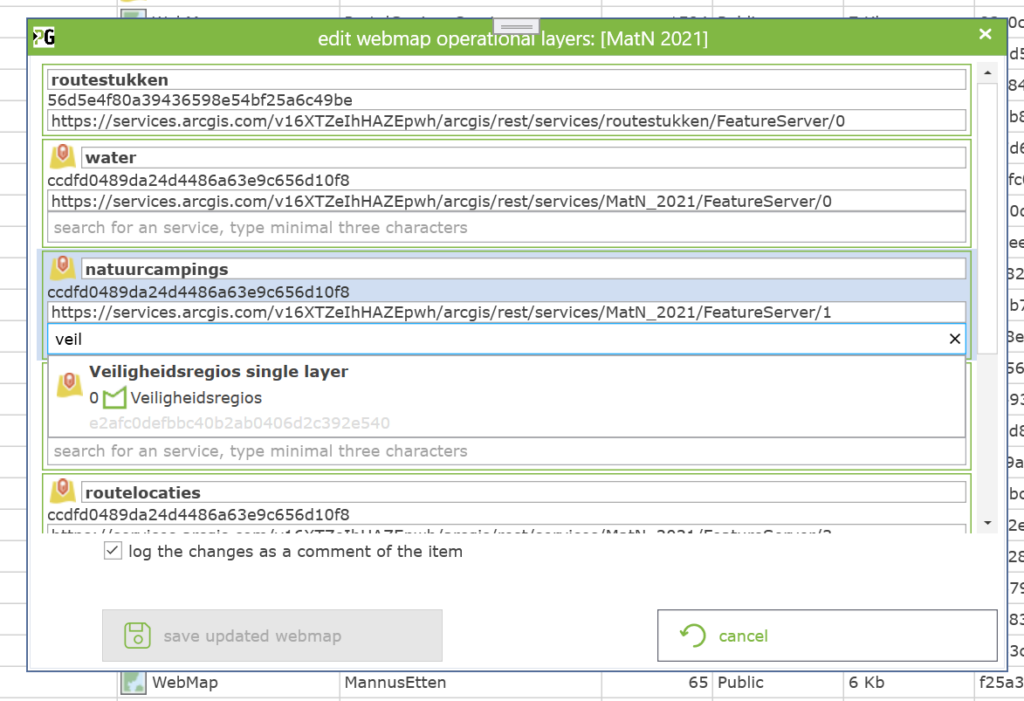Click the item id under water layer

pos(199,180)
